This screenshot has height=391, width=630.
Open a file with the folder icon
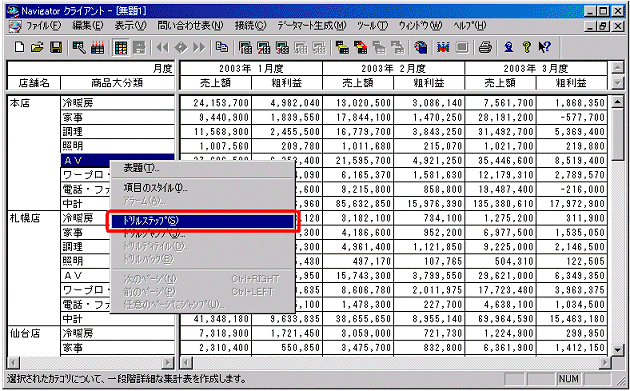tap(37, 47)
